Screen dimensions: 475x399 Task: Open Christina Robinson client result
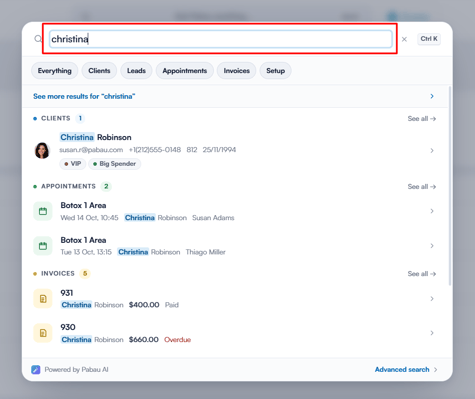[x=235, y=150]
